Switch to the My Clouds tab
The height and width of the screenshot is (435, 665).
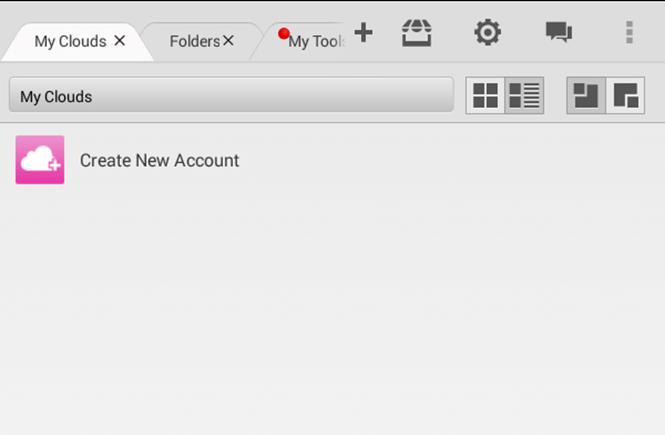[x=70, y=41]
